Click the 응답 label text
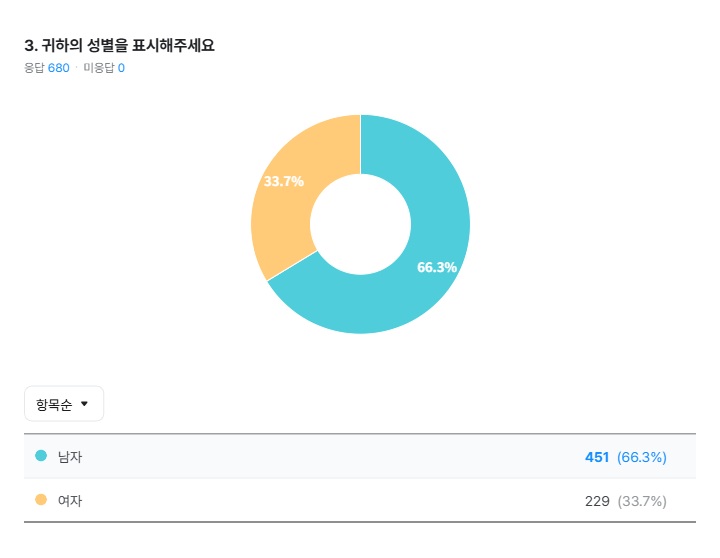Screen dimensions: 720x558 coord(34,68)
